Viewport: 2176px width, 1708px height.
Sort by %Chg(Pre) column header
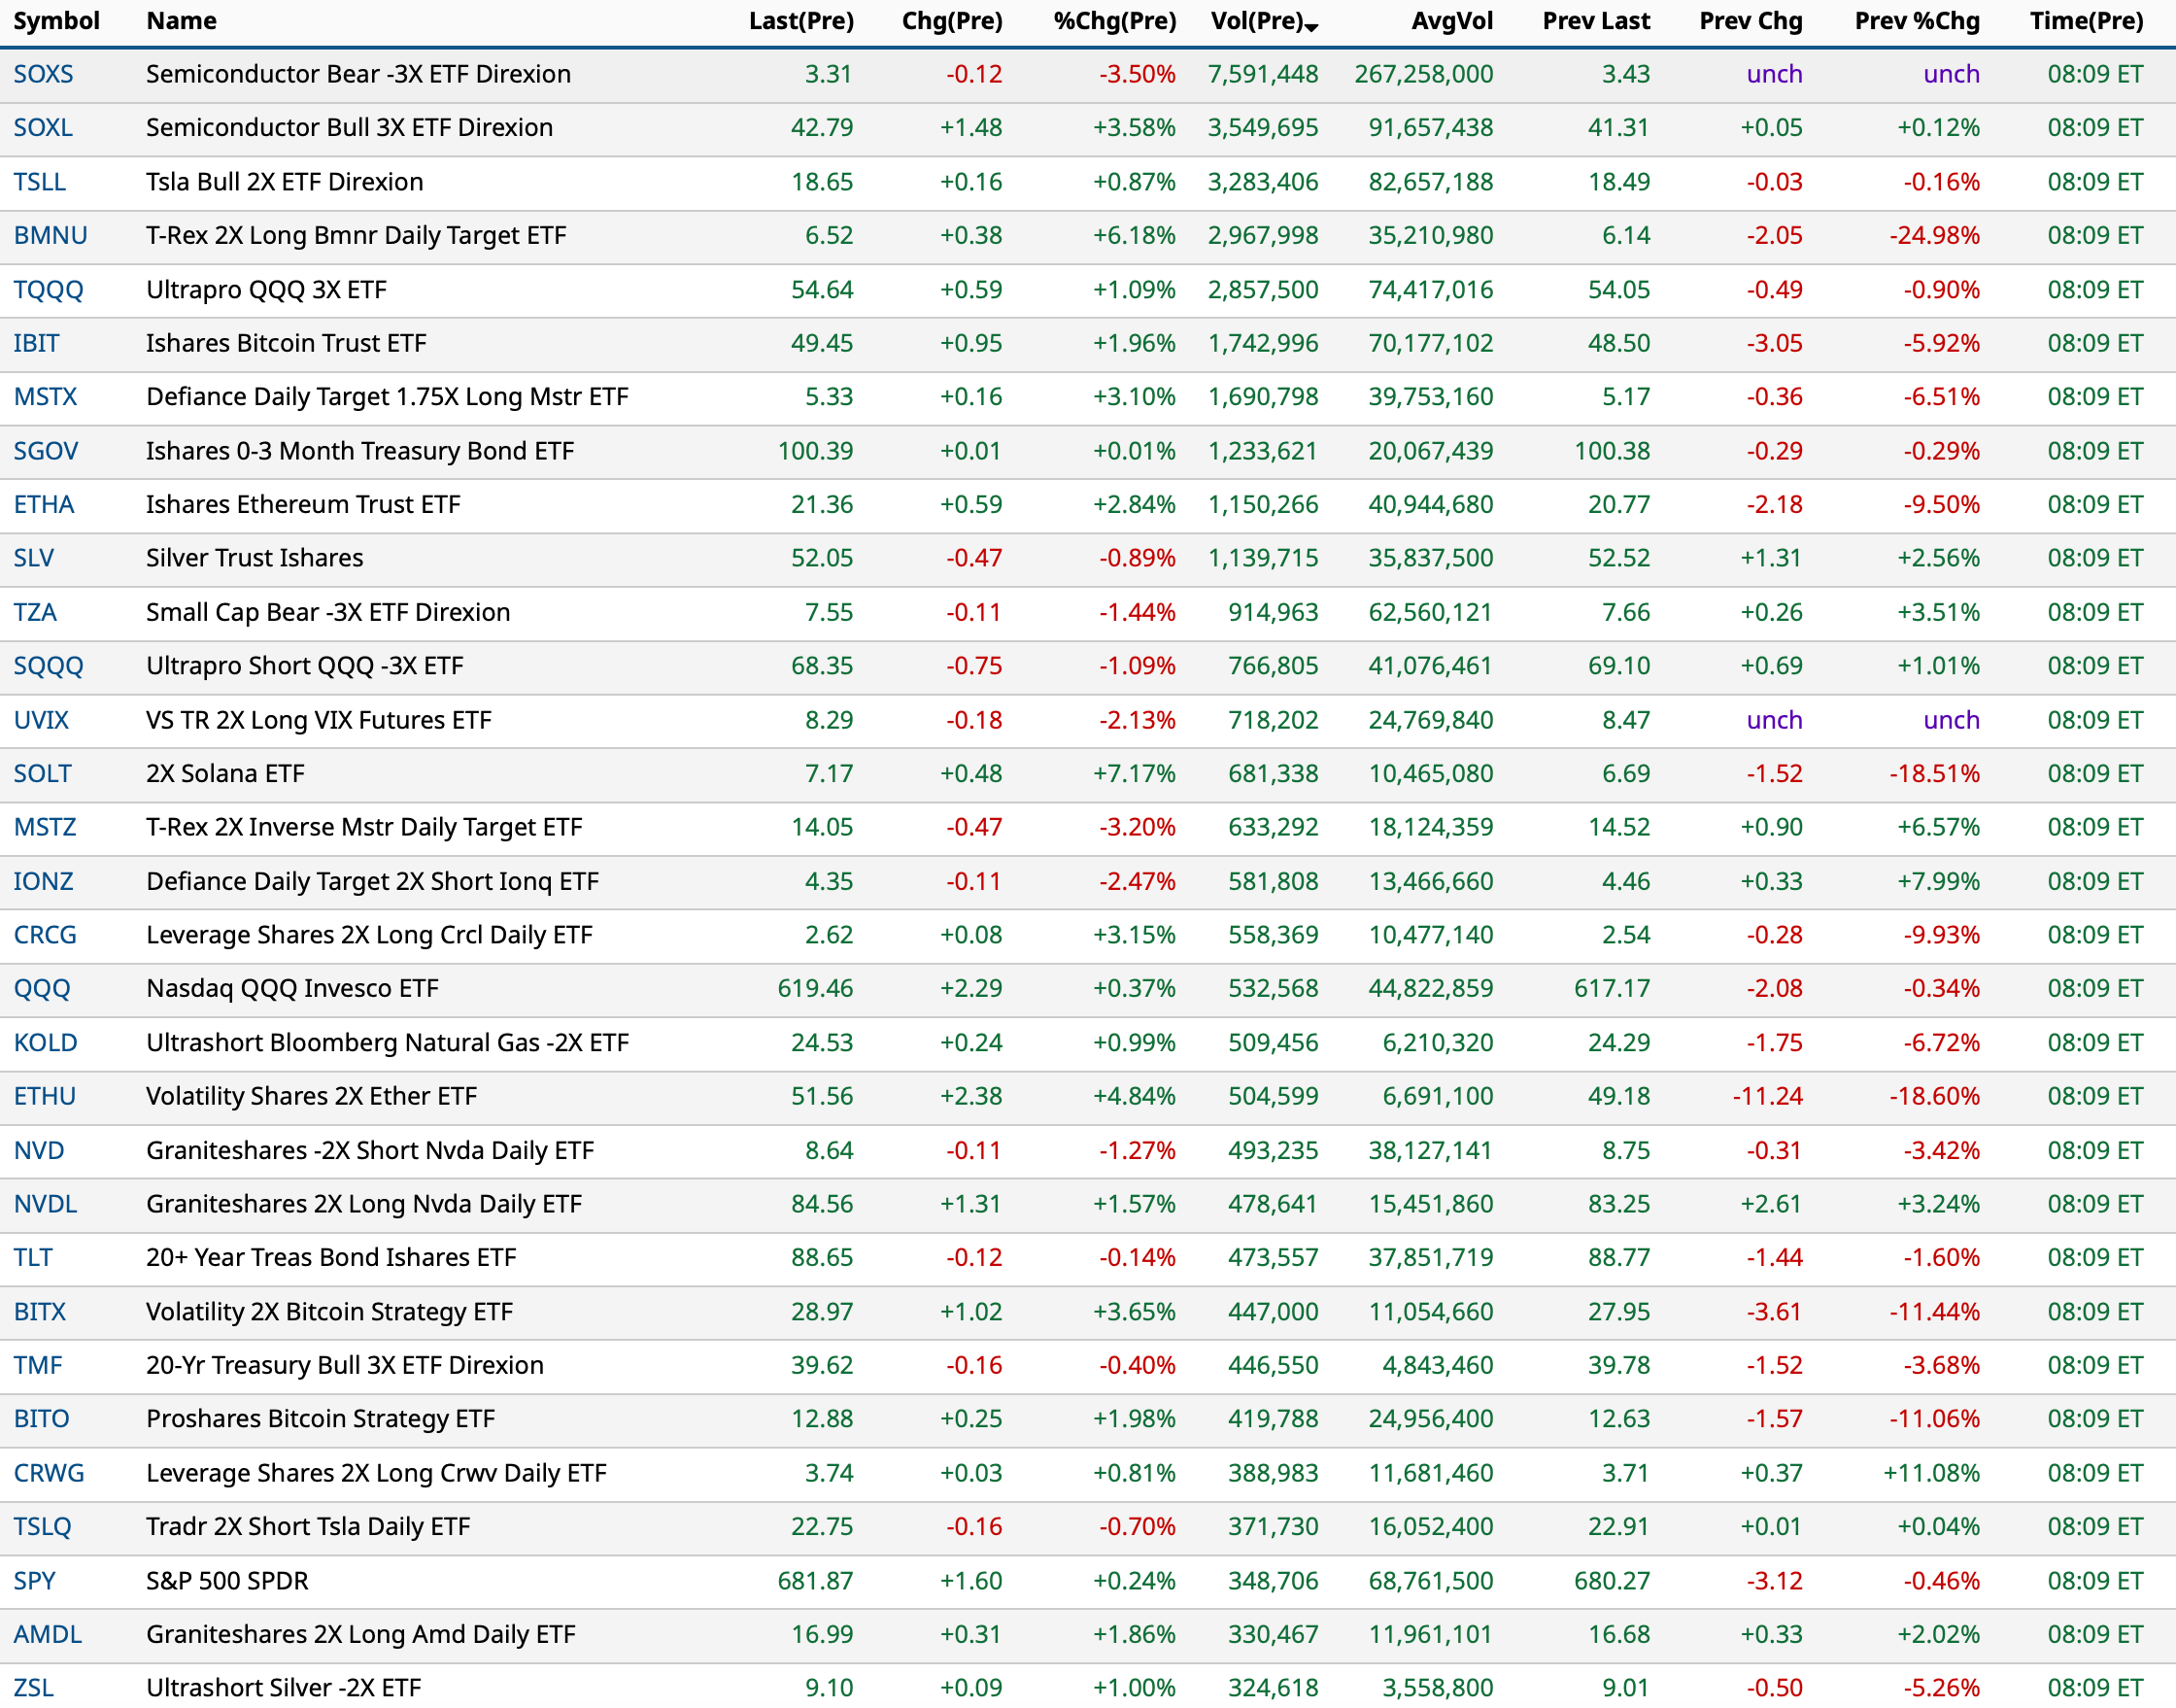click(1114, 21)
